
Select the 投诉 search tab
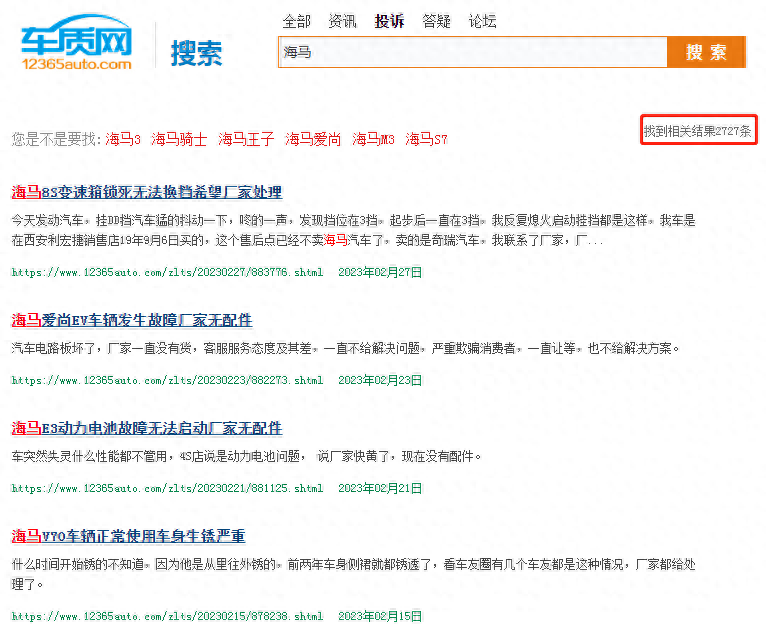(x=389, y=21)
